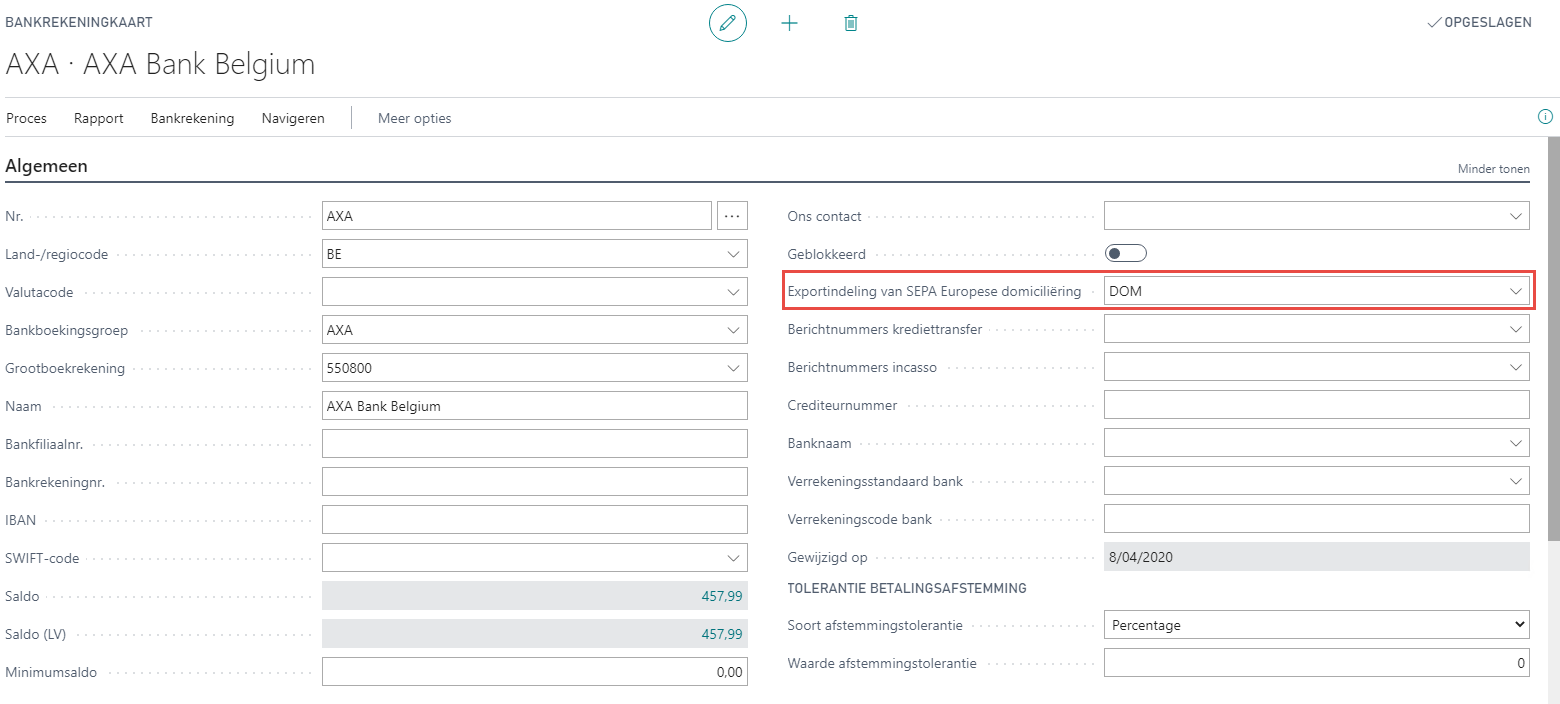The width and height of the screenshot is (1560, 704).
Task: Click the Saldo value 457,99
Action: pyautogui.click(x=721, y=596)
